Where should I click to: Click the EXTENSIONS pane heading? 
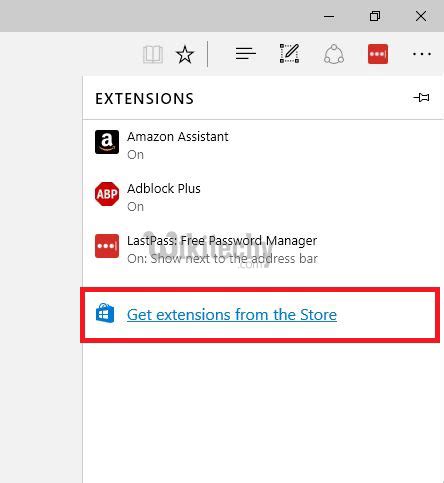tap(144, 99)
